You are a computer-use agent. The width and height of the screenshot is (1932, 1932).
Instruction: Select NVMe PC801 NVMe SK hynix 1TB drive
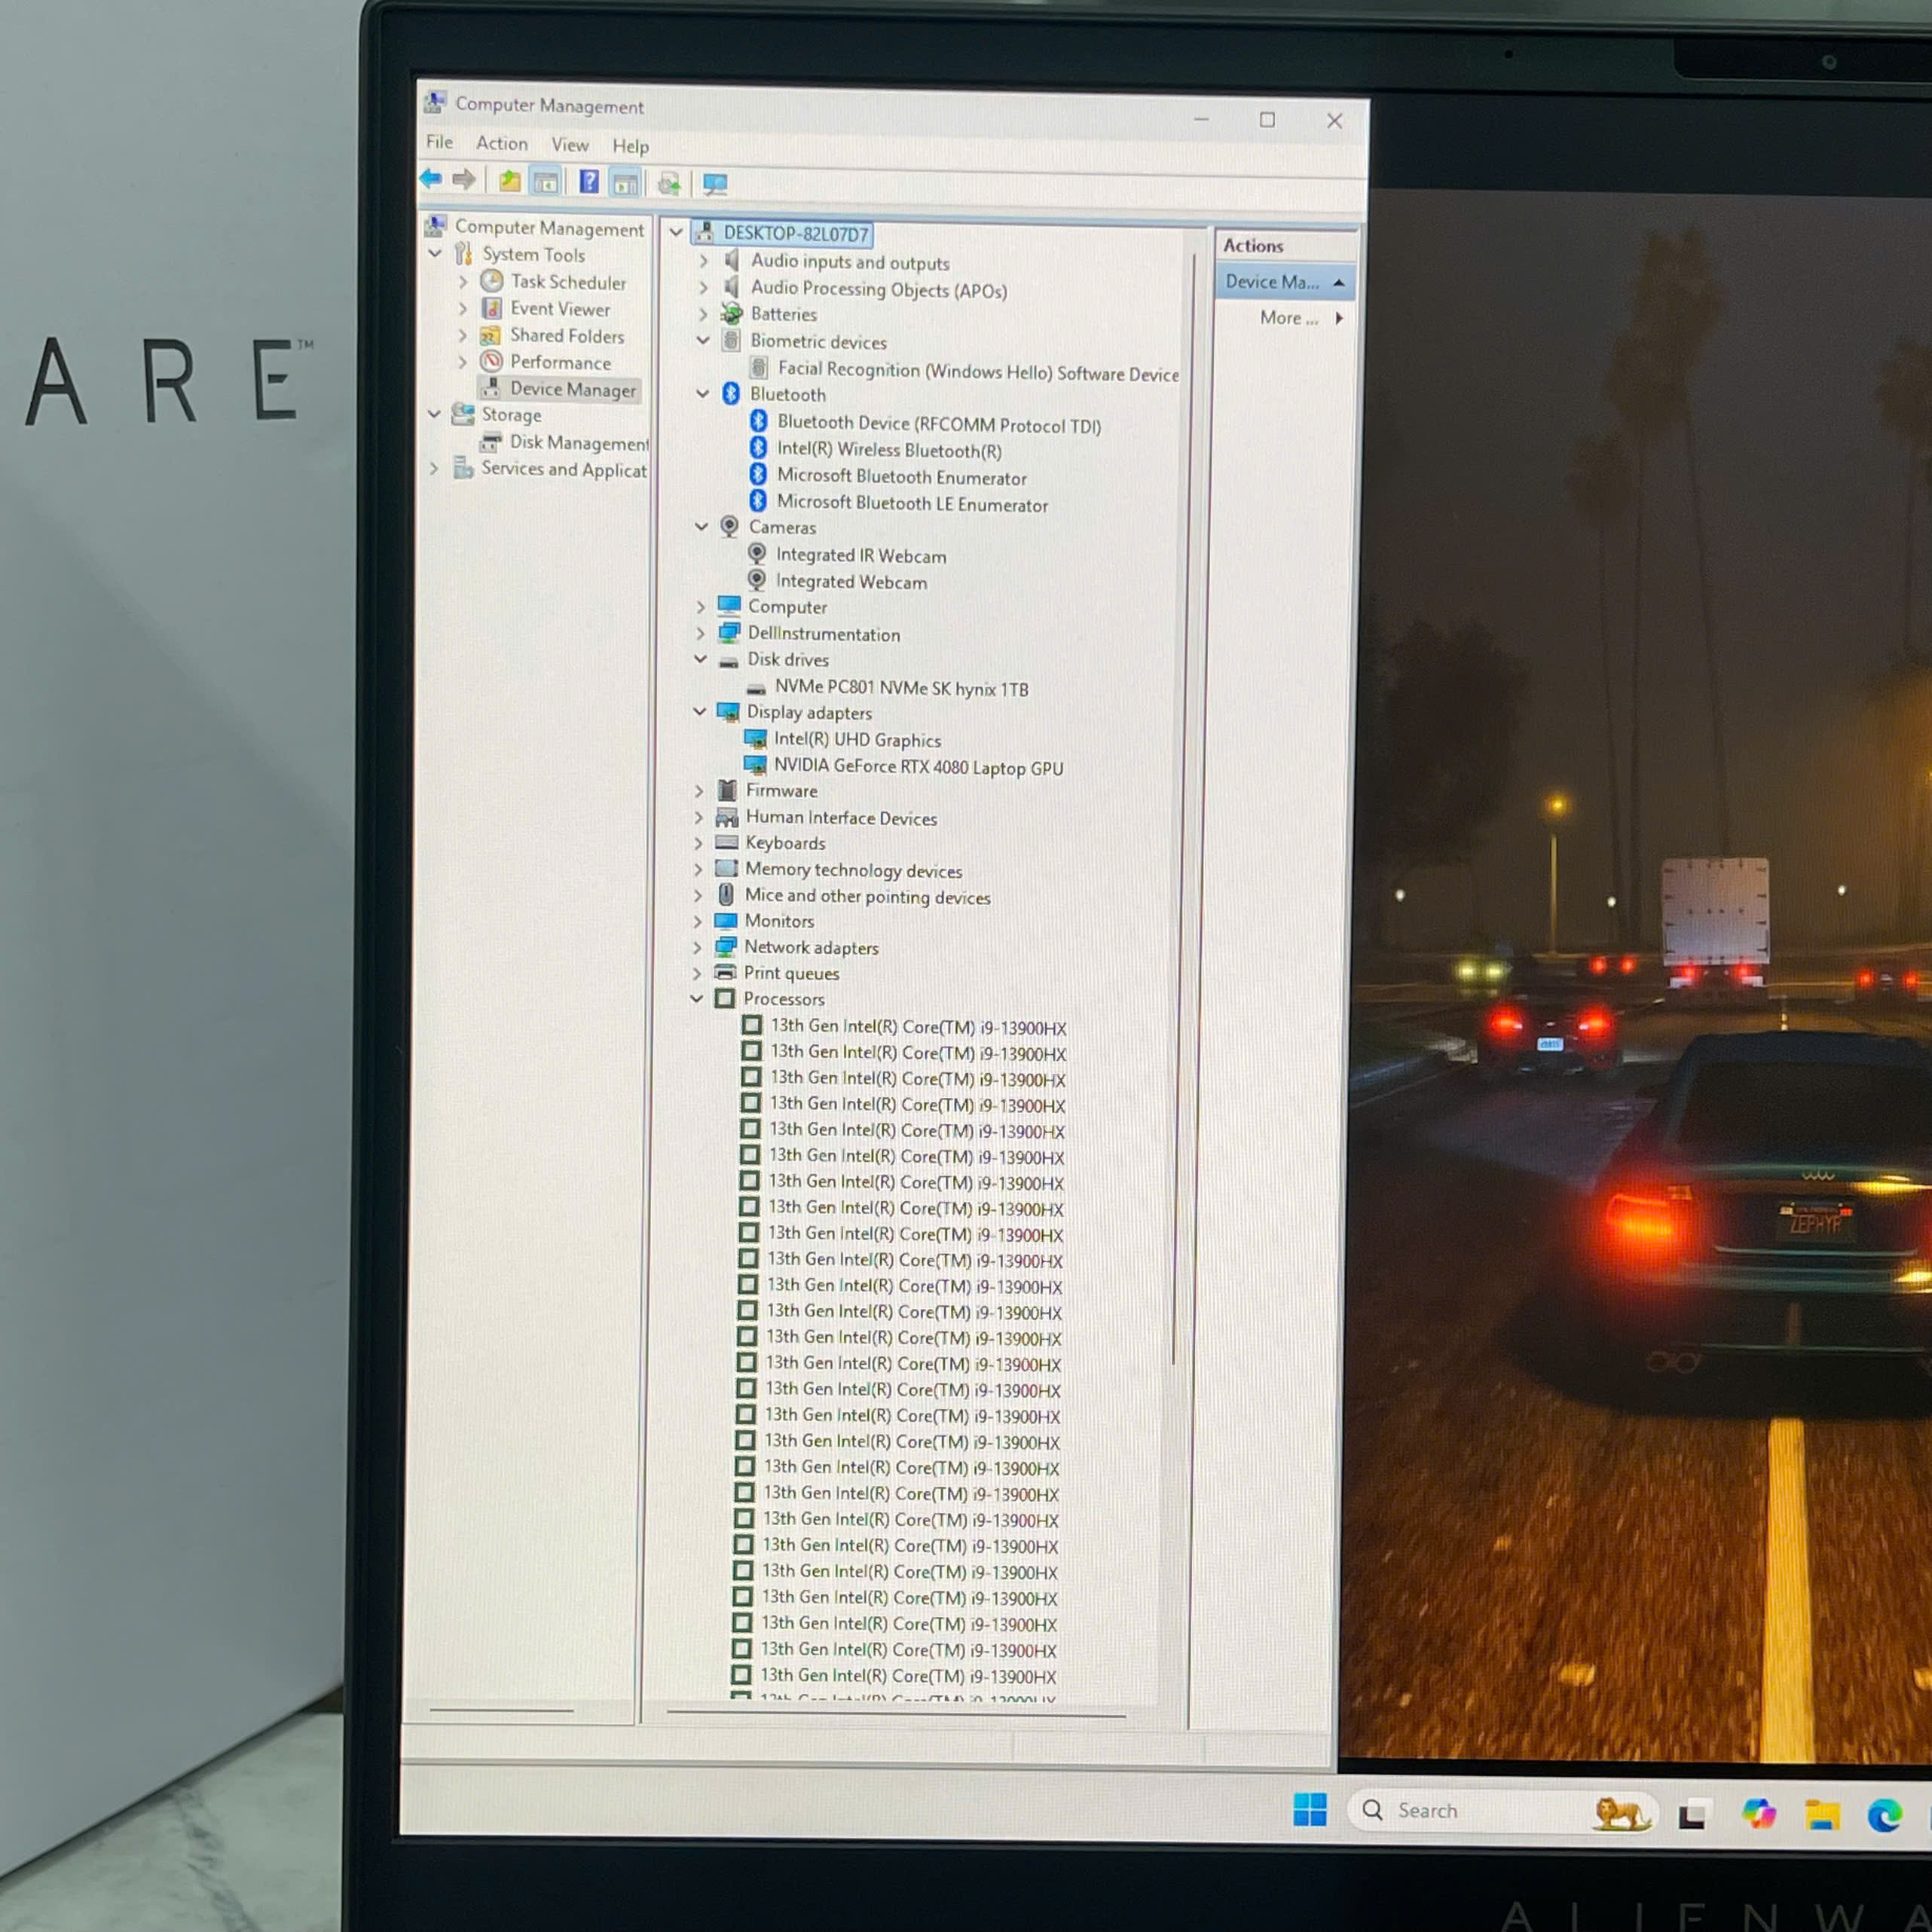(901, 688)
